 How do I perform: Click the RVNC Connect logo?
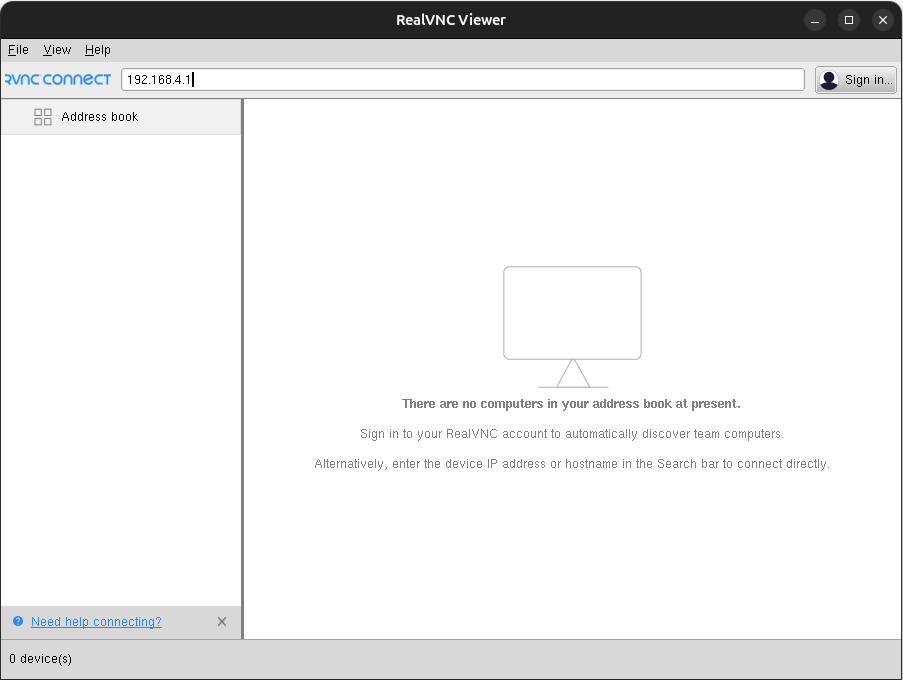pyautogui.click(x=58, y=80)
